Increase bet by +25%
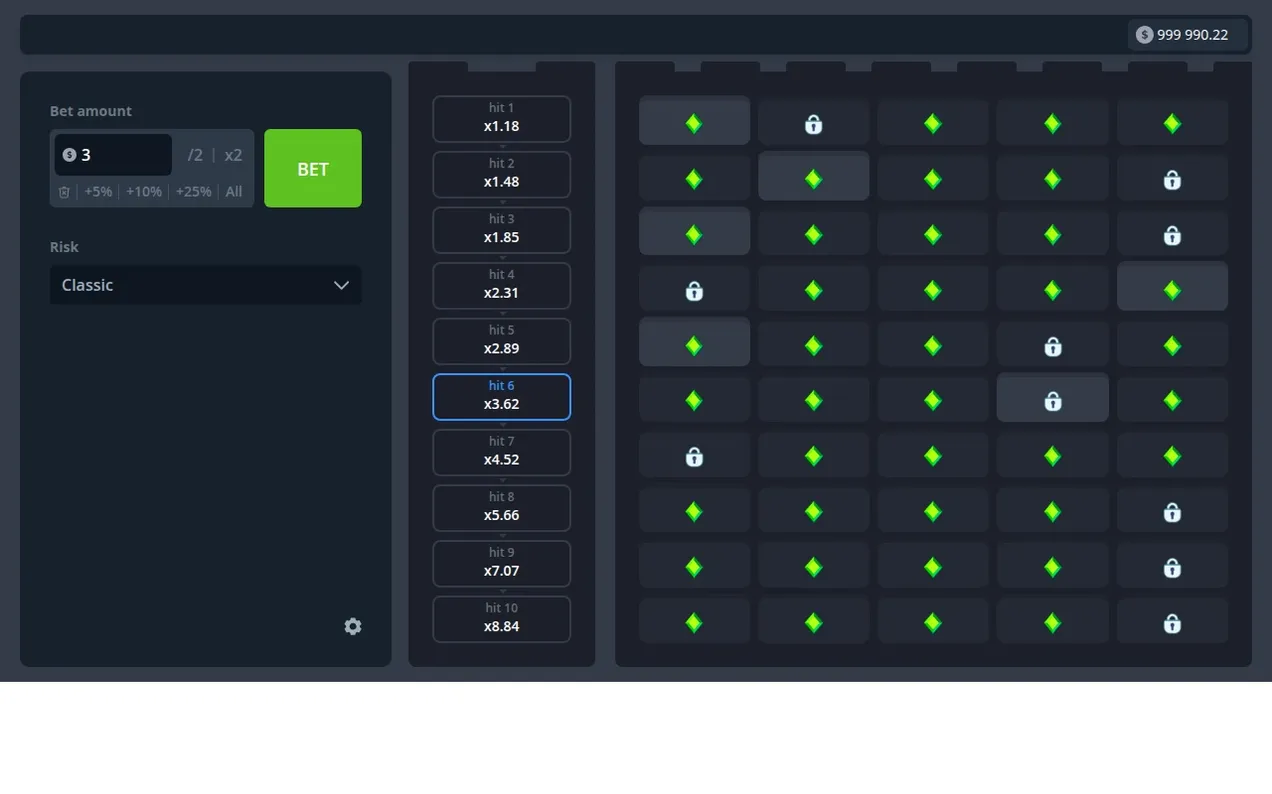The image size is (1272, 794). click(193, 192)
